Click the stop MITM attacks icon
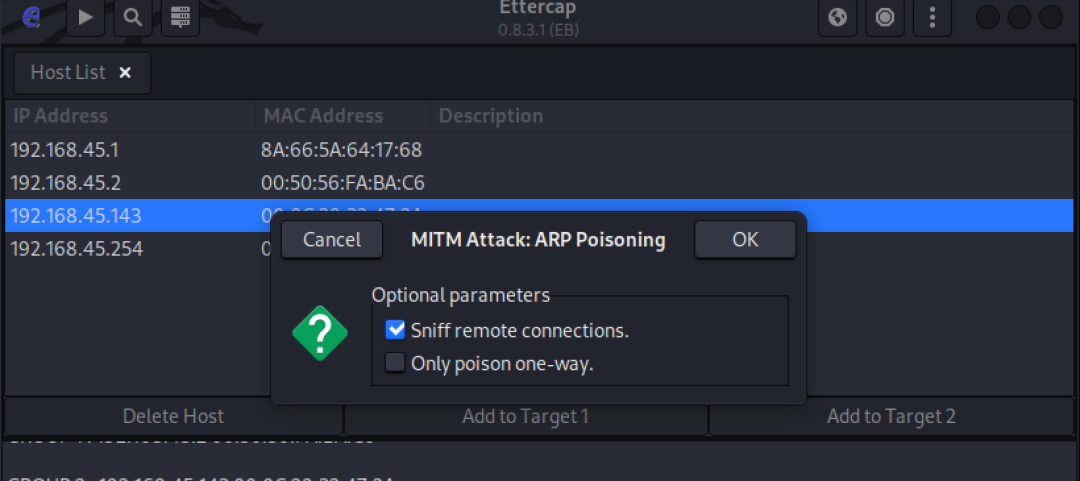The height and width of the screenshot is (481, 1080). pos(885,17)
